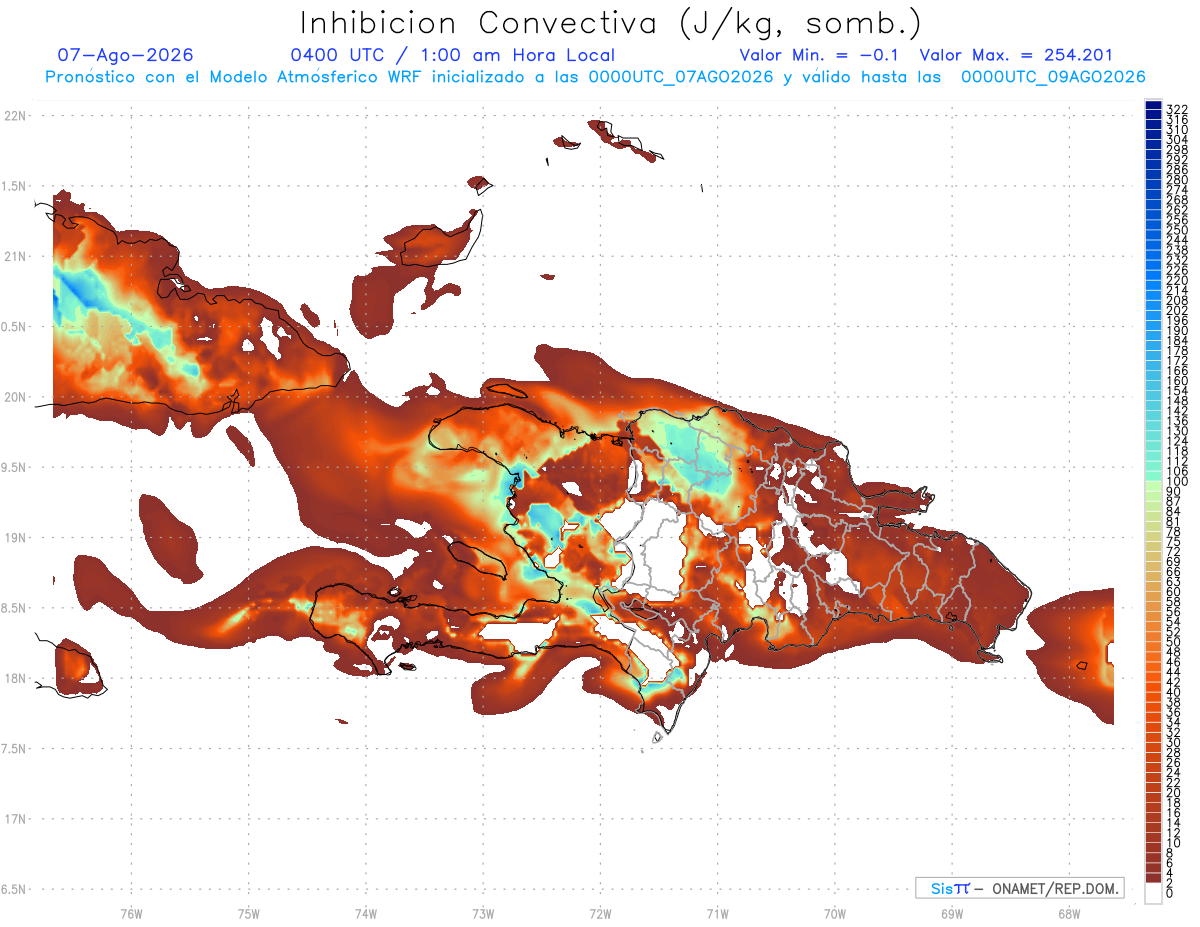This screenshot has width=1200, height=927.
Task: Click the "SisTT - ONAMET/REP.DOM." credit box
Action: (1019, 888)
